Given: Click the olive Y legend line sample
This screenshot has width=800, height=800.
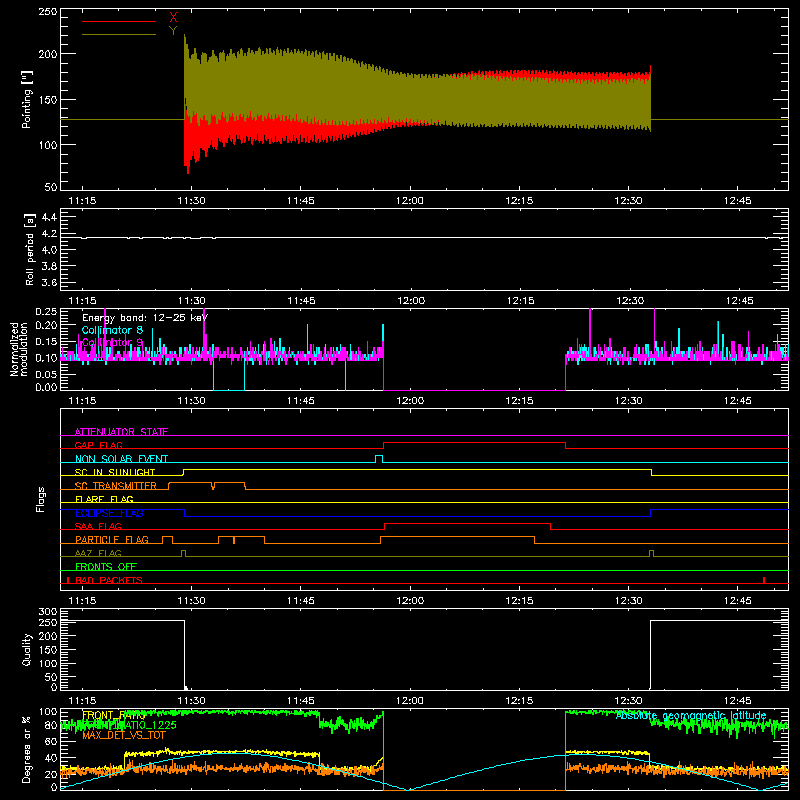Looking at the screenshot, I should [x=118, y=34].
